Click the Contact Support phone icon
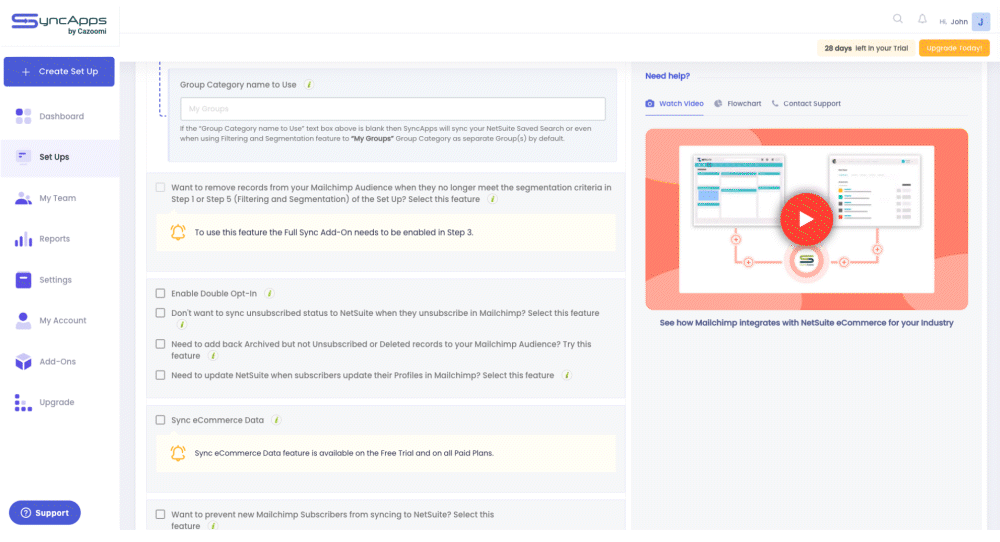The height and width of the screenshot is (542, 1000). [x=775, y=103]
